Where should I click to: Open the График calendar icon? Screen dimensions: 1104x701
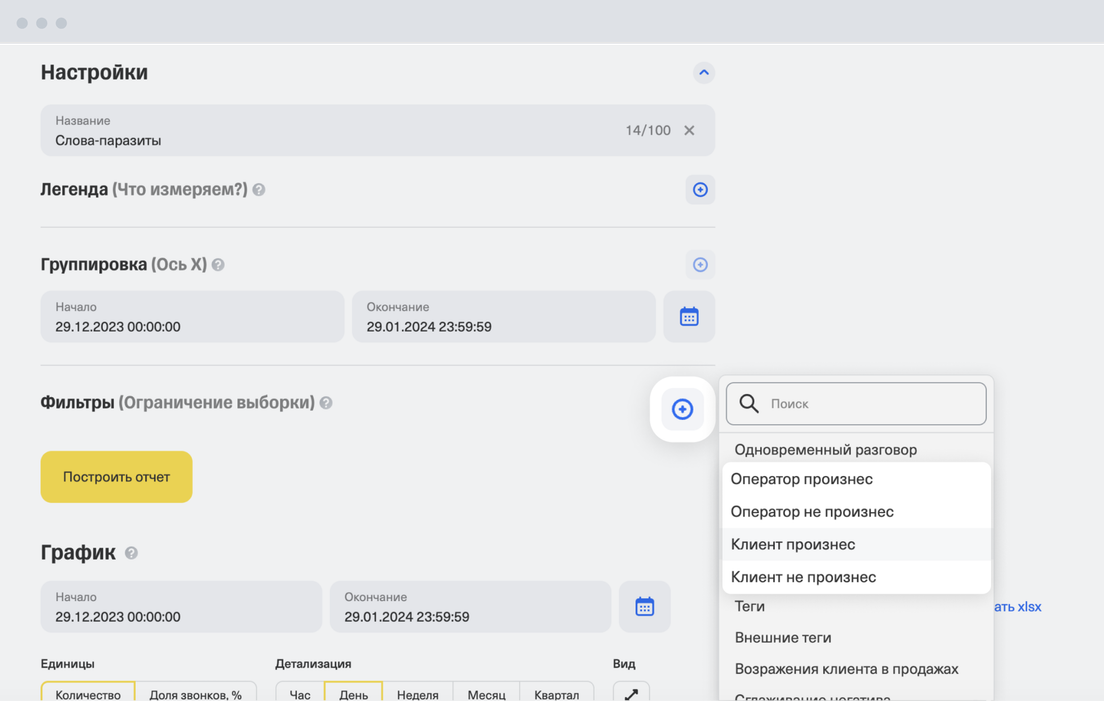pos(644,607)
